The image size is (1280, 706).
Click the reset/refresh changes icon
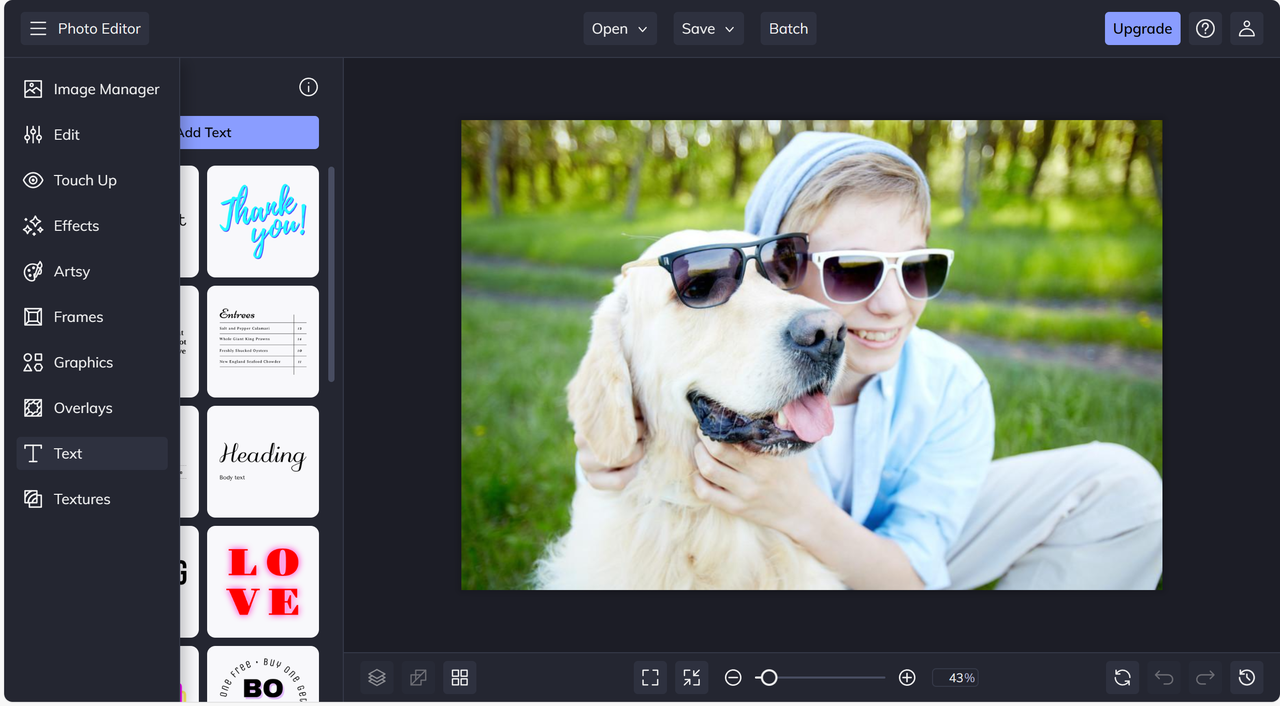1123,678
